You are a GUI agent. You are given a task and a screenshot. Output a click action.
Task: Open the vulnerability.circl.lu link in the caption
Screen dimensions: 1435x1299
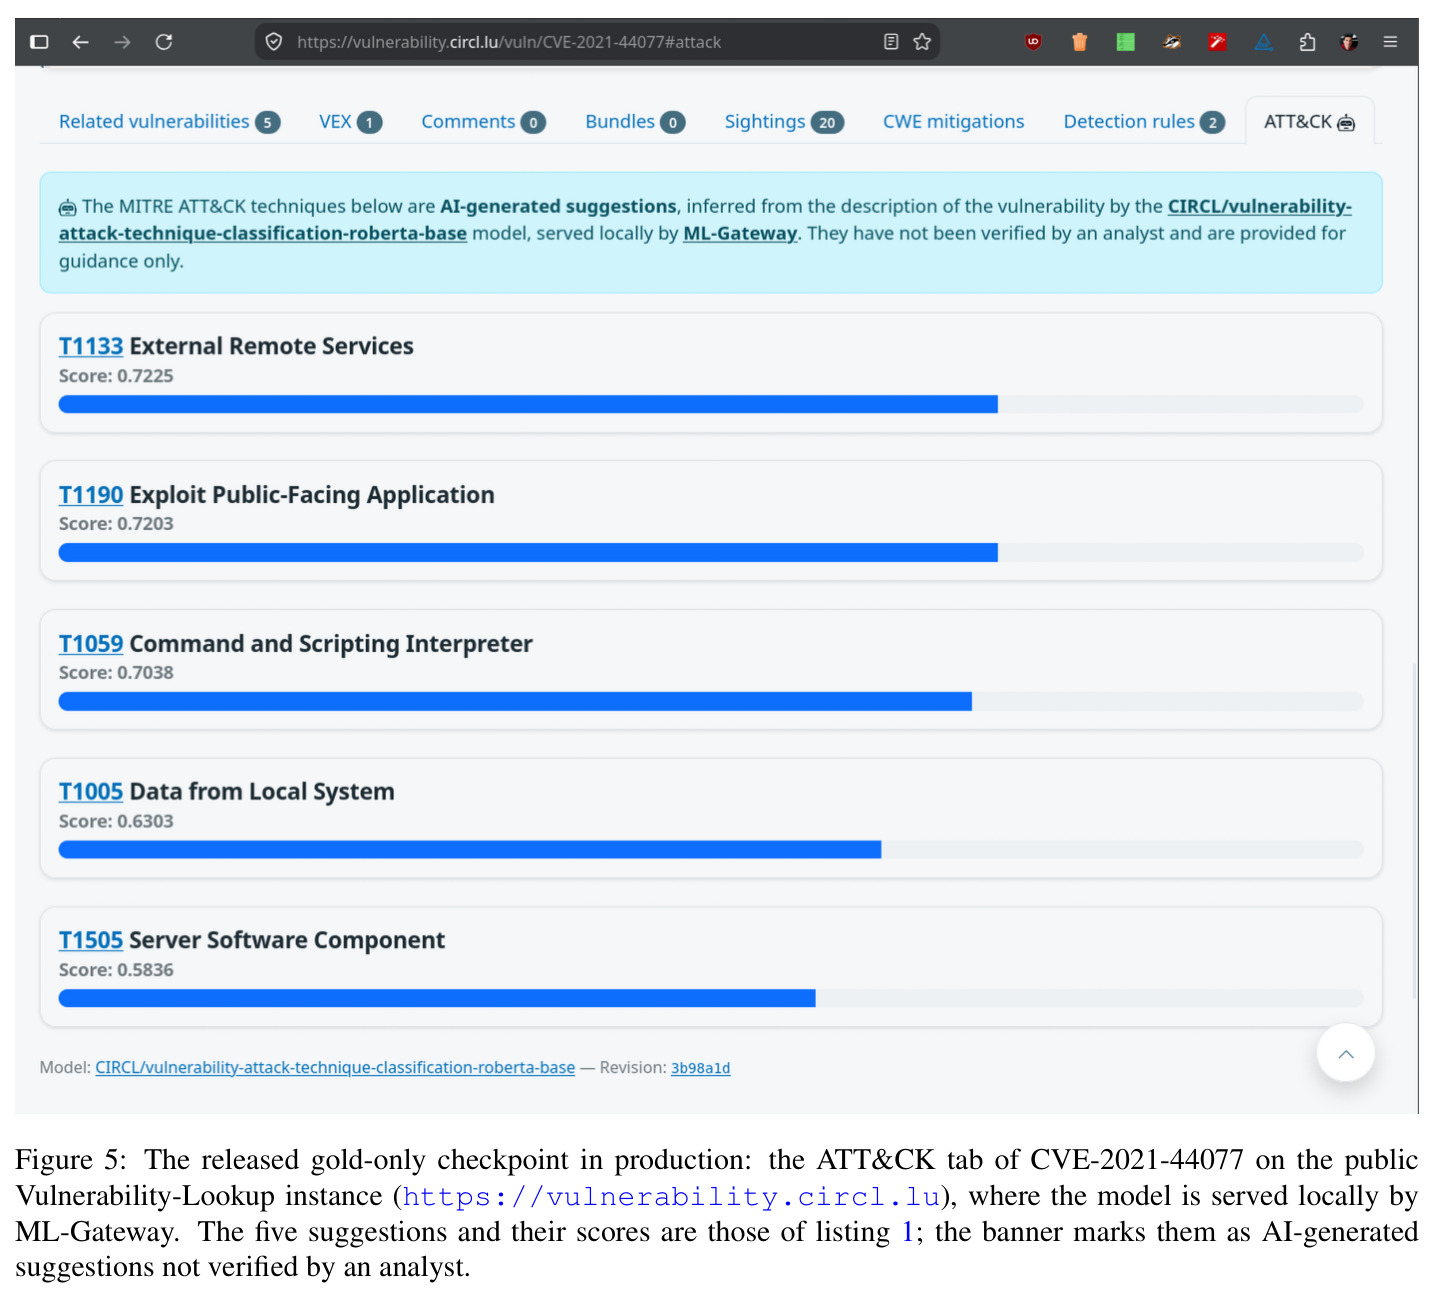[671, 1196]
